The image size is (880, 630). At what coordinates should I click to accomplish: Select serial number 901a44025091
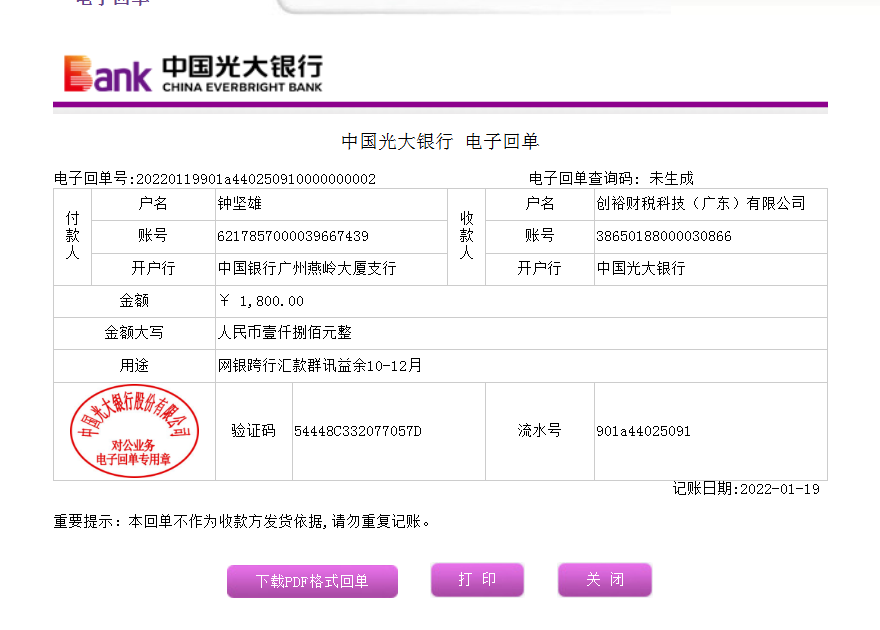pos(643,431)
